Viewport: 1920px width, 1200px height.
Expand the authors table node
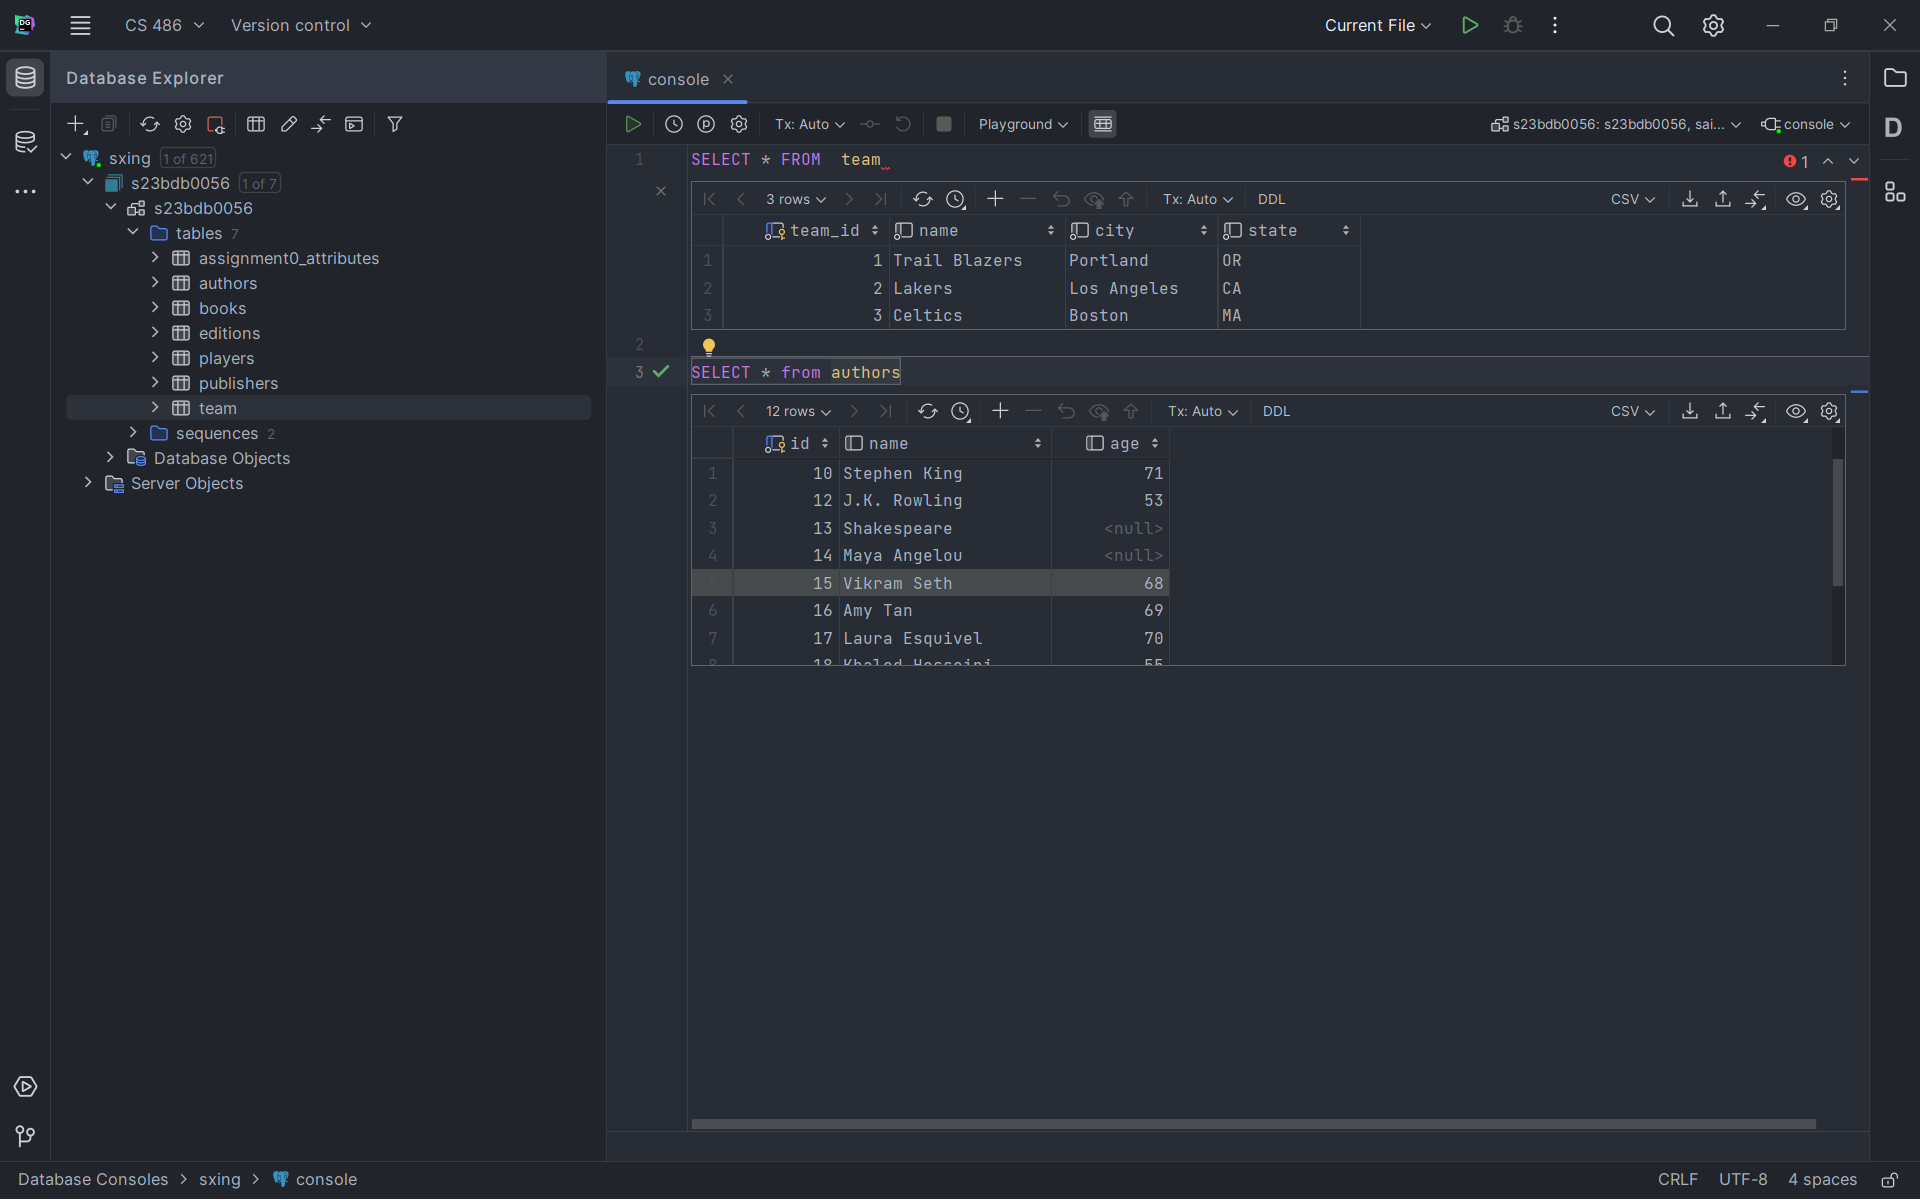155,283
